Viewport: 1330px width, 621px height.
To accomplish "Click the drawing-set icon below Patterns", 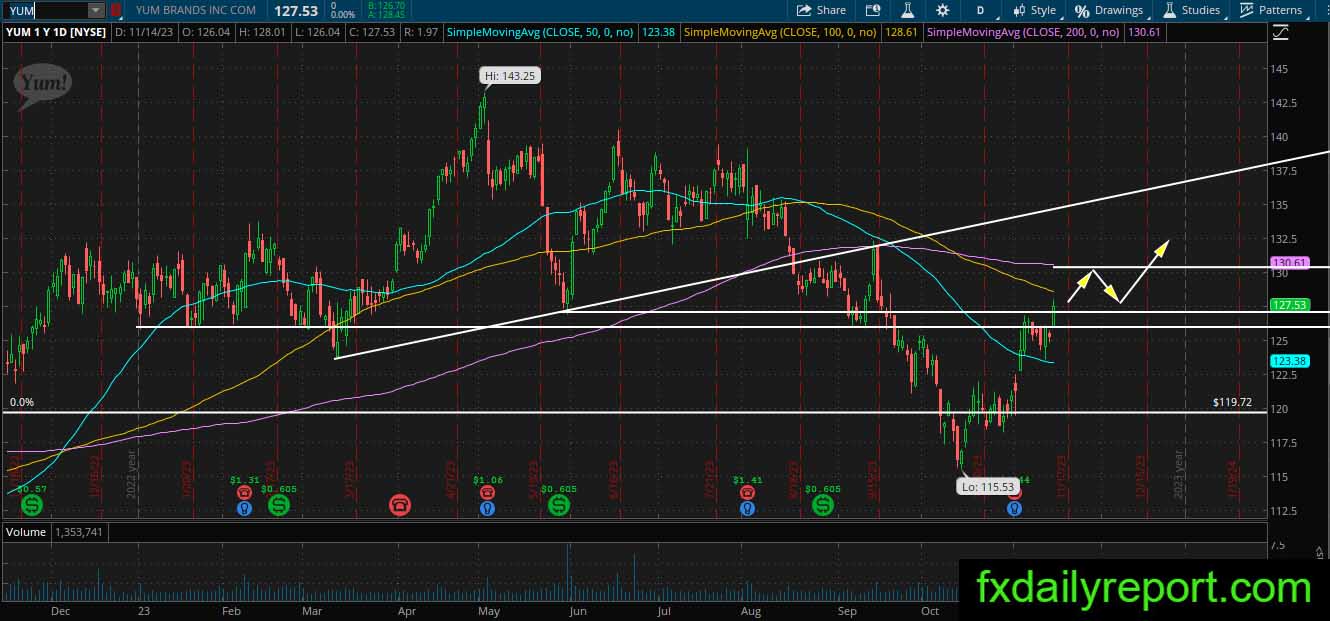I will [x=1281, y=32].
